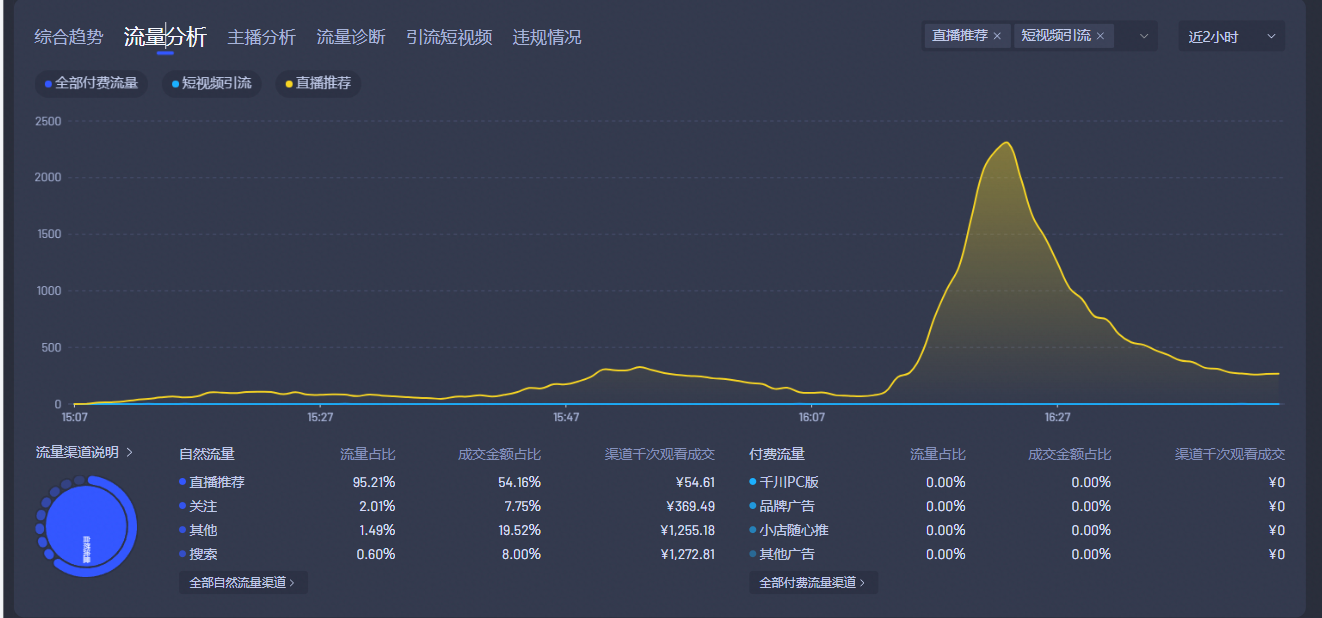
Task: Click the blue traffic donut chart
Action: 86,526
